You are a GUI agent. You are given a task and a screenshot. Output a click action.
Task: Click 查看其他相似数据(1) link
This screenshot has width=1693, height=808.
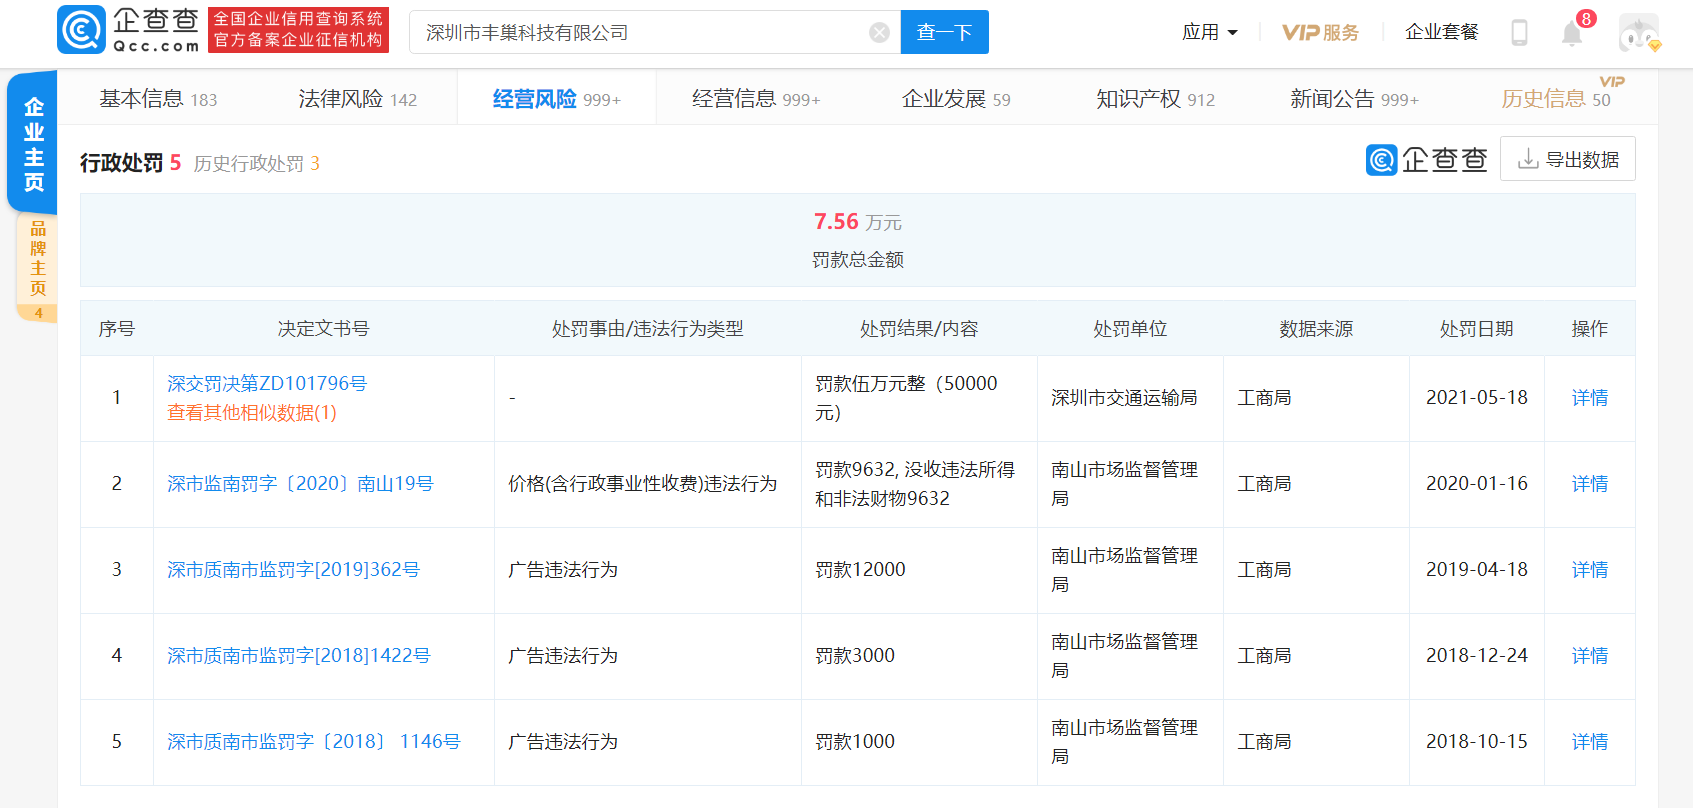(252, 413)
